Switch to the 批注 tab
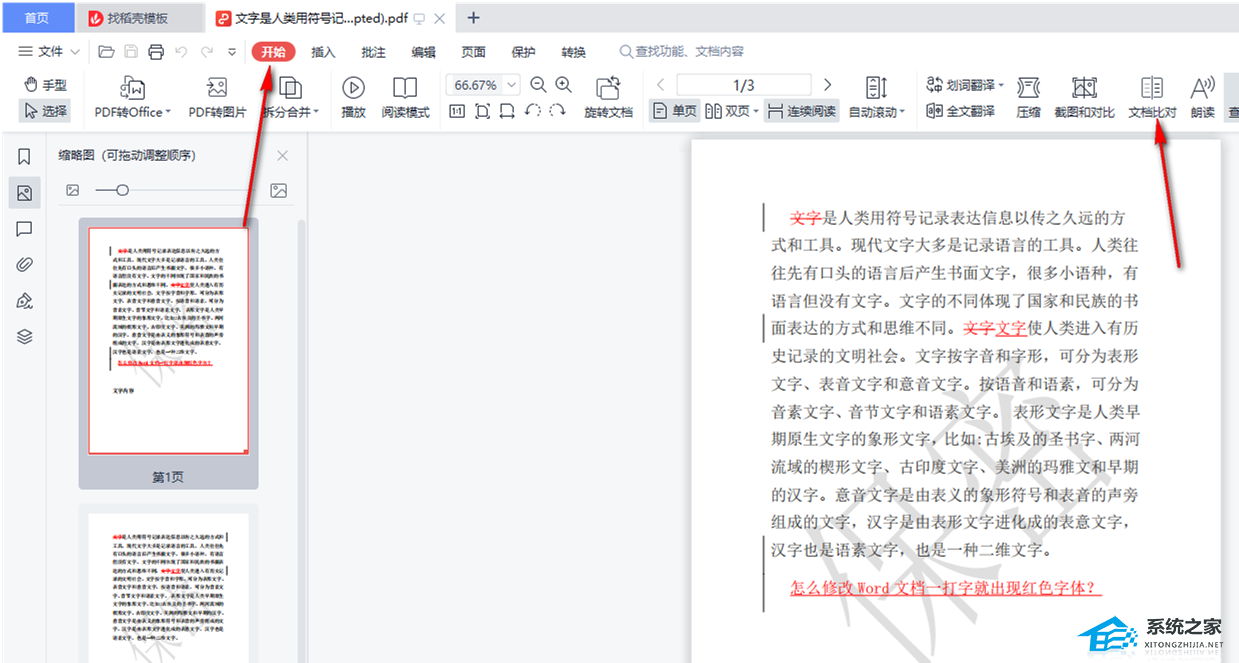Screen dimensions: 1239x663 pos(373,52)
